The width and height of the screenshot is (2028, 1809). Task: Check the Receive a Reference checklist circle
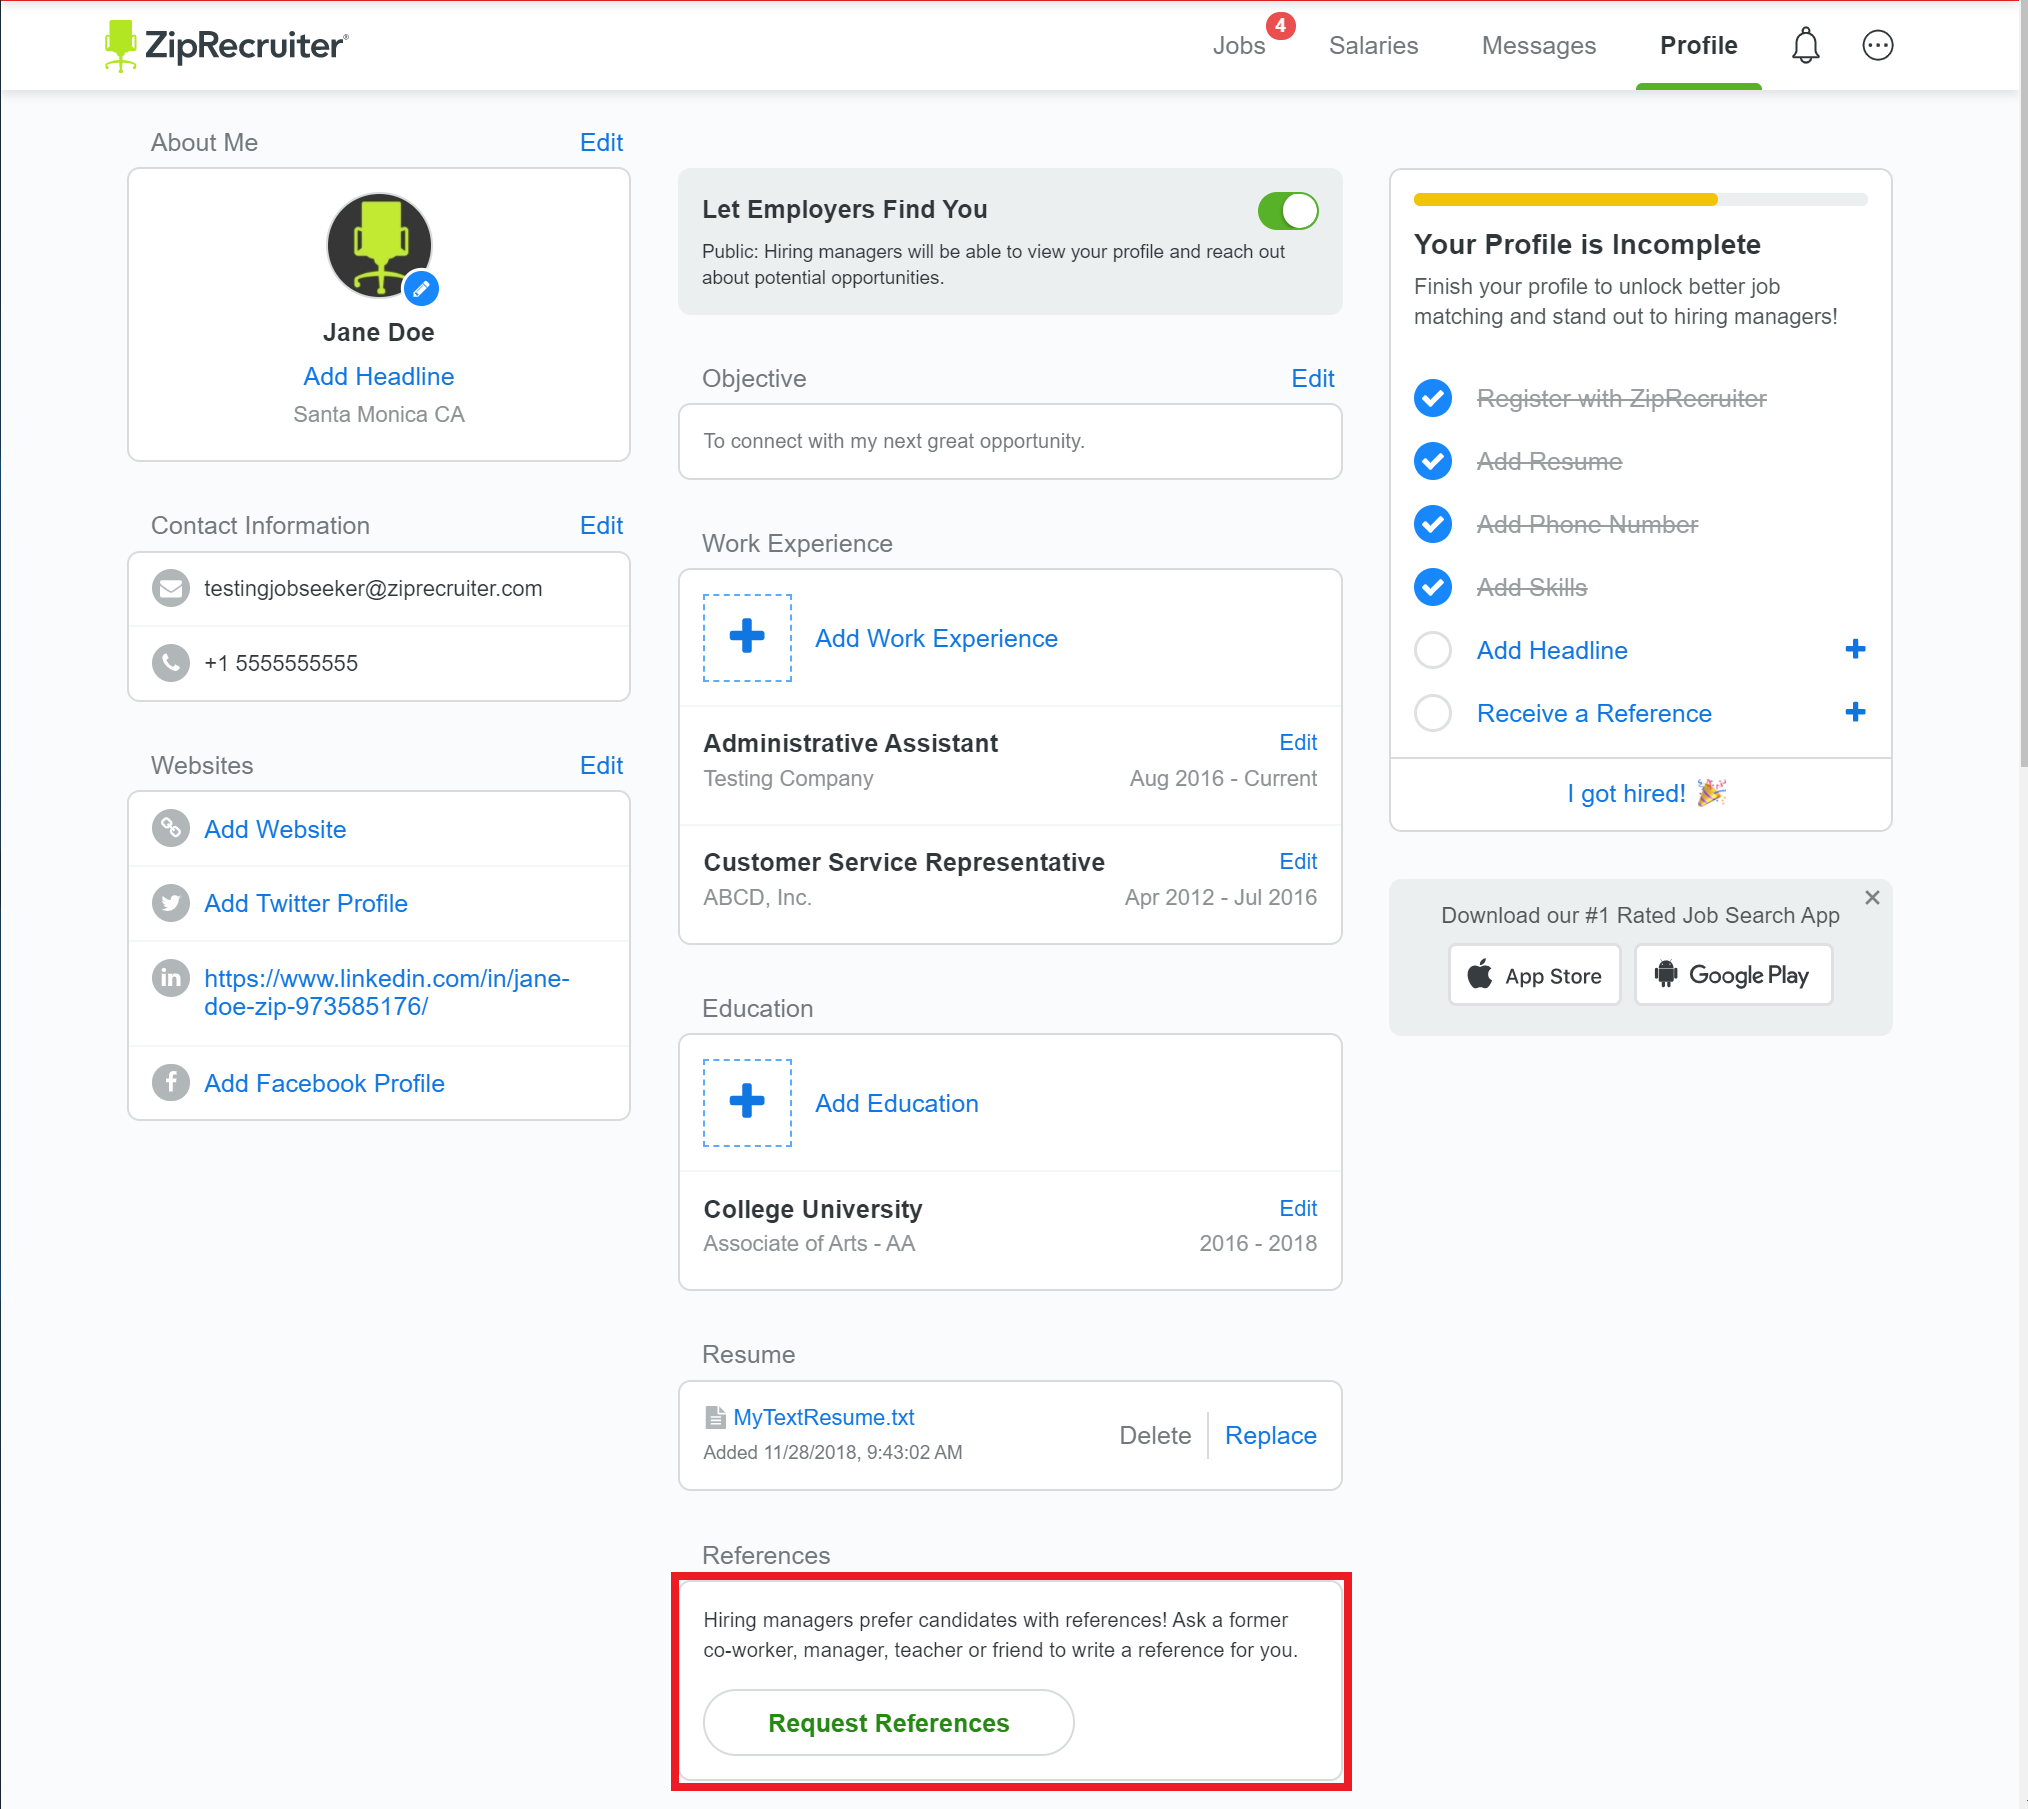click(1432, 713)
